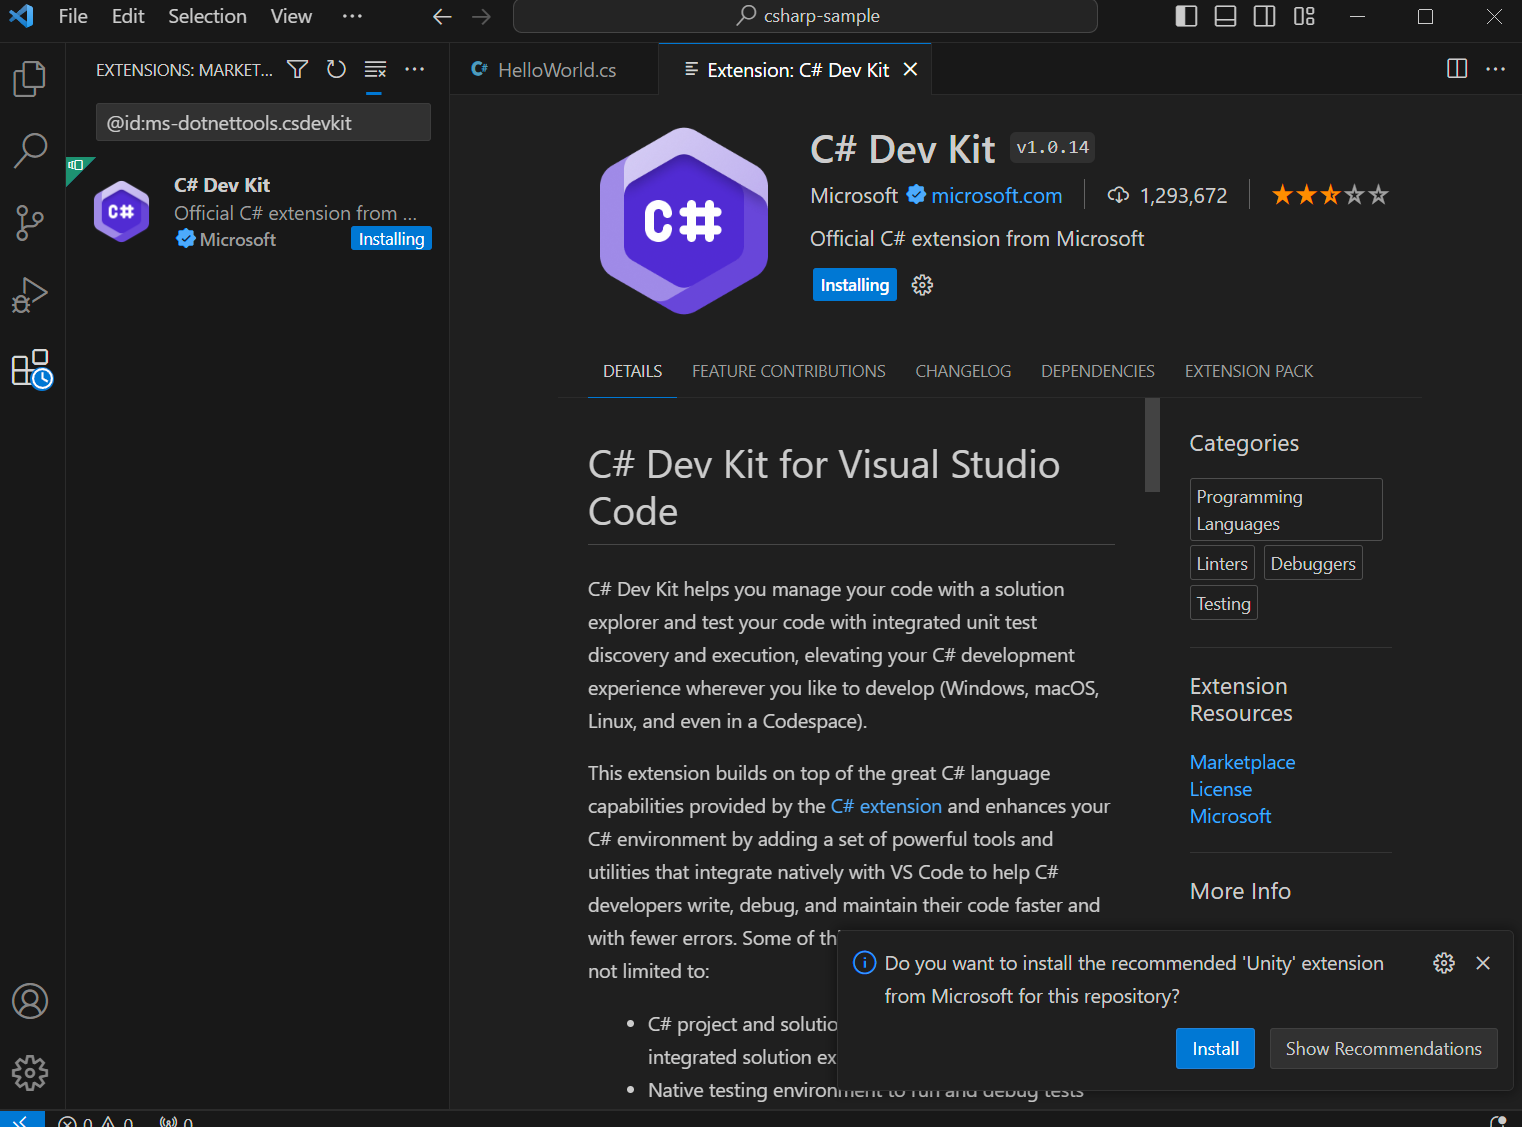Open the Extensions view icon
This screenshot has width=1522, height=1127.
31,369
